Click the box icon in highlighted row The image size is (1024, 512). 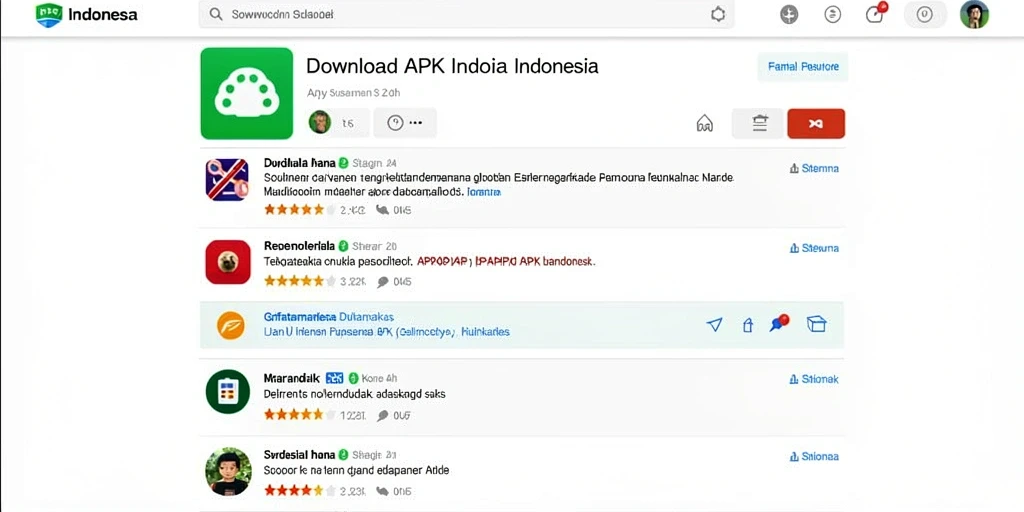pyautogui.click(x=817, y=324)
